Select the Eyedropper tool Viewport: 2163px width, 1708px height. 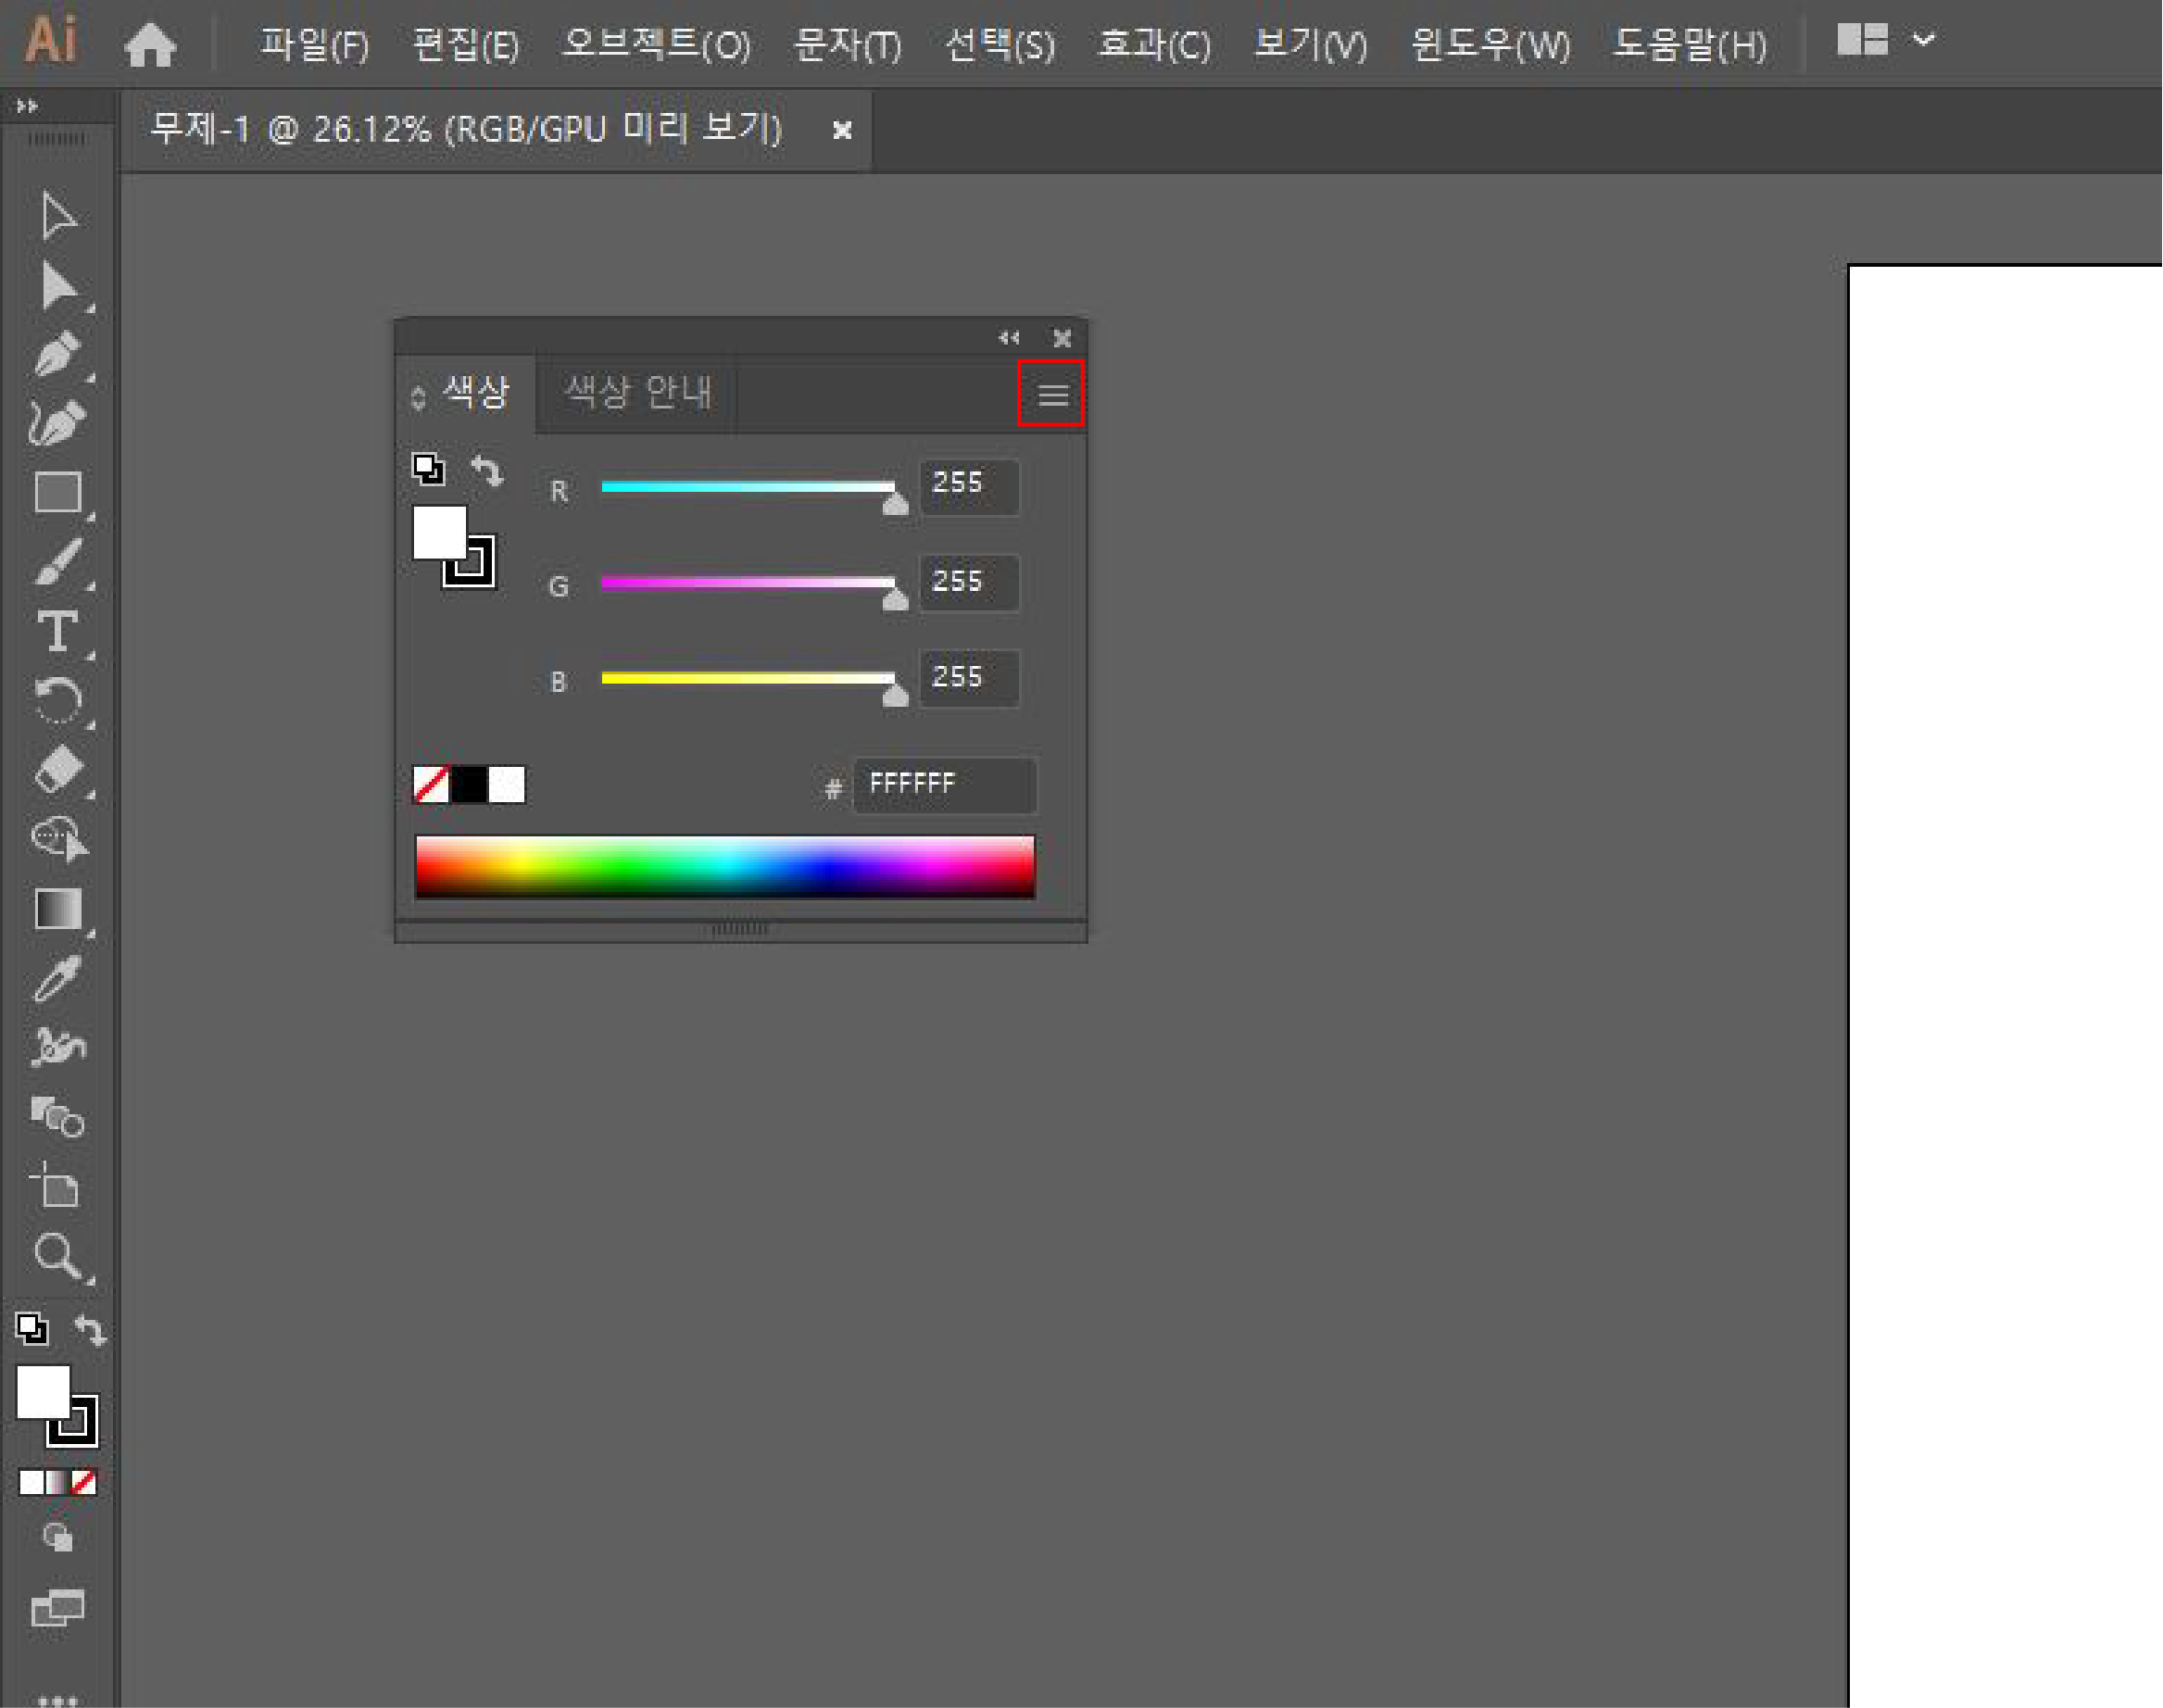click(x=58, y=978)
